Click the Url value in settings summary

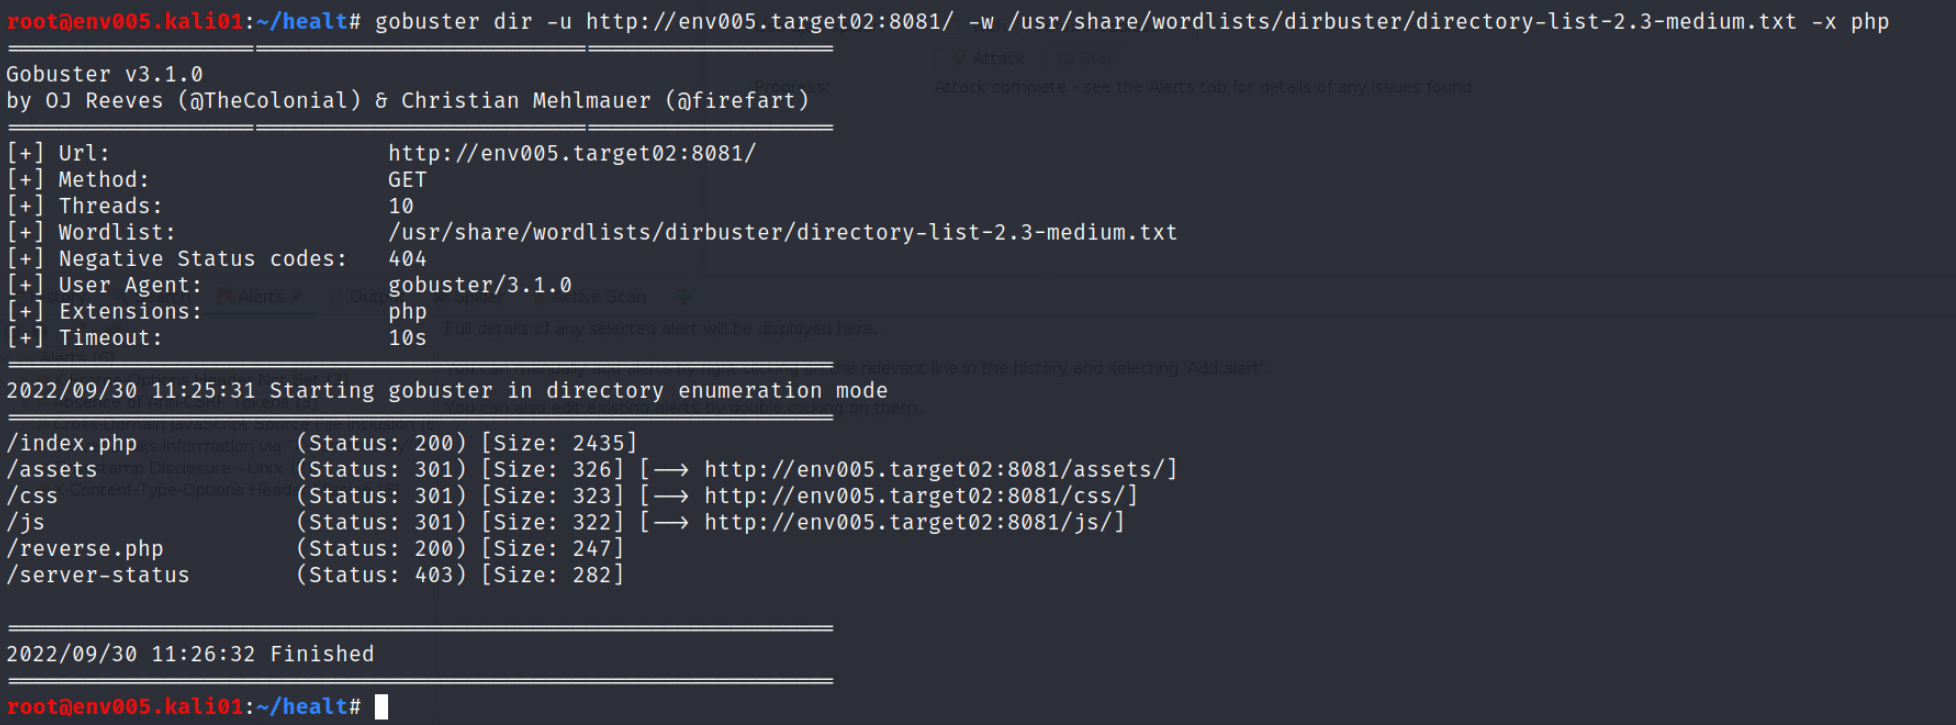[571, 153]
